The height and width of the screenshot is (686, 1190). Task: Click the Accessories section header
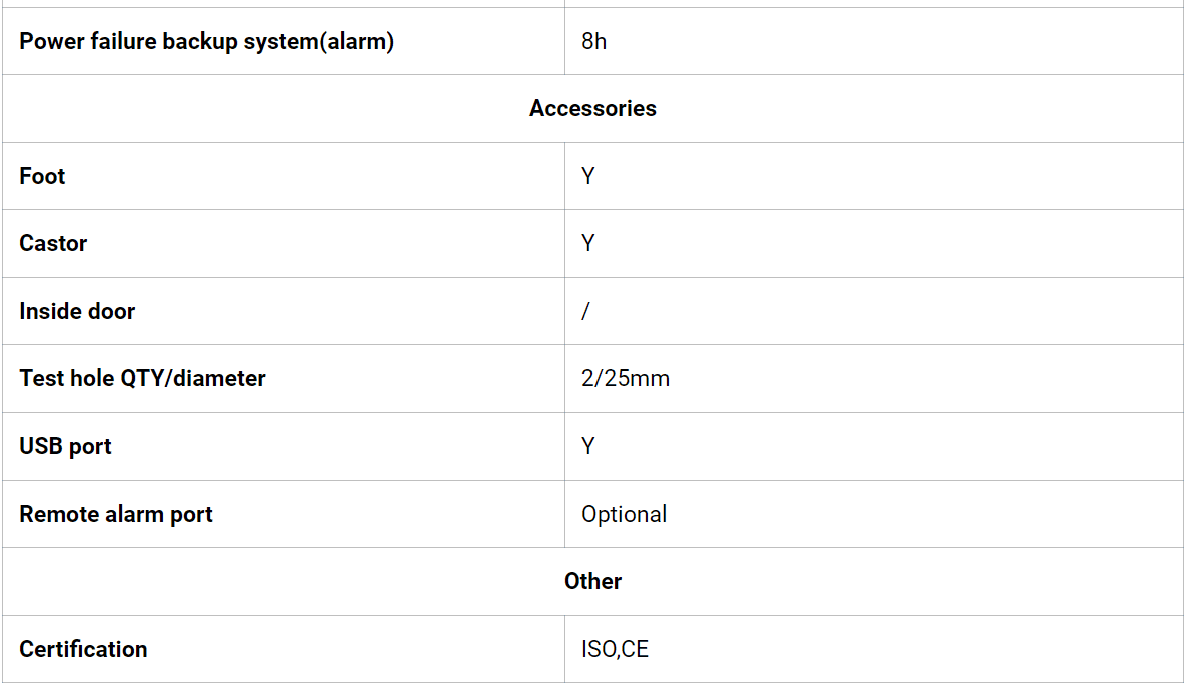point(593,108)
